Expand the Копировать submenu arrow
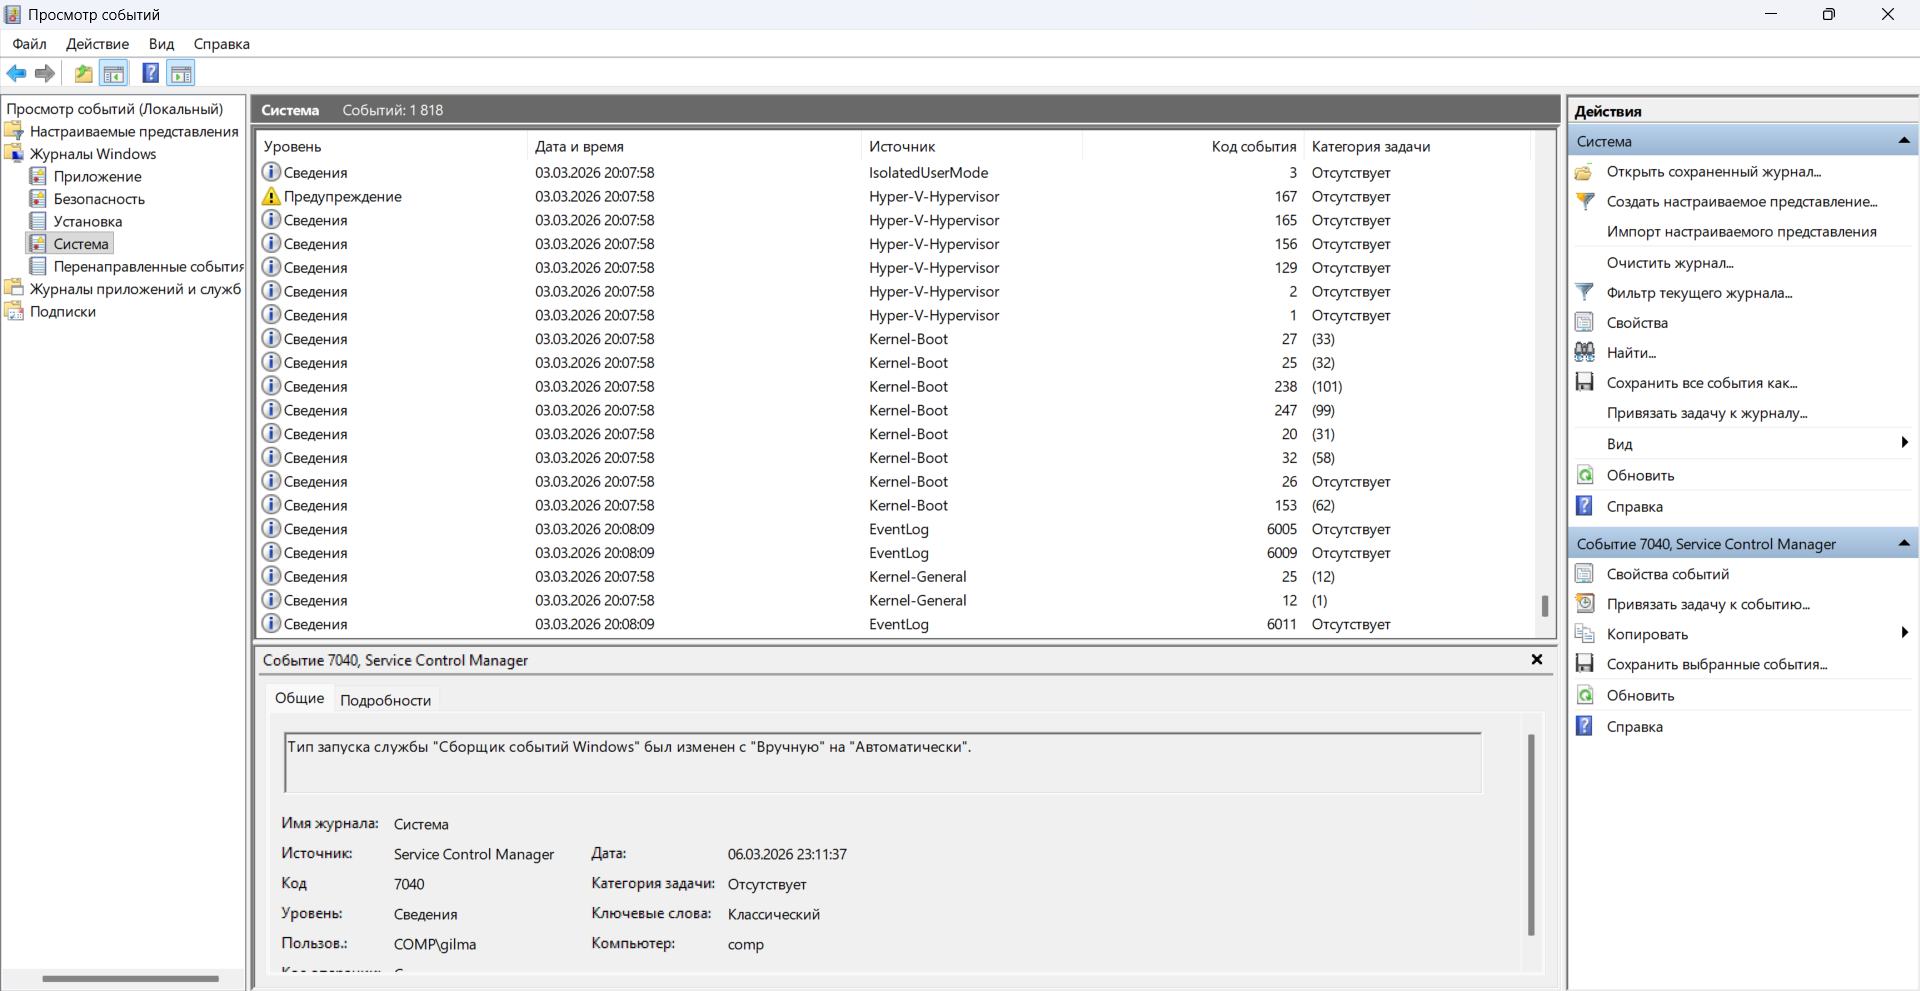 tap(1904, 633)
